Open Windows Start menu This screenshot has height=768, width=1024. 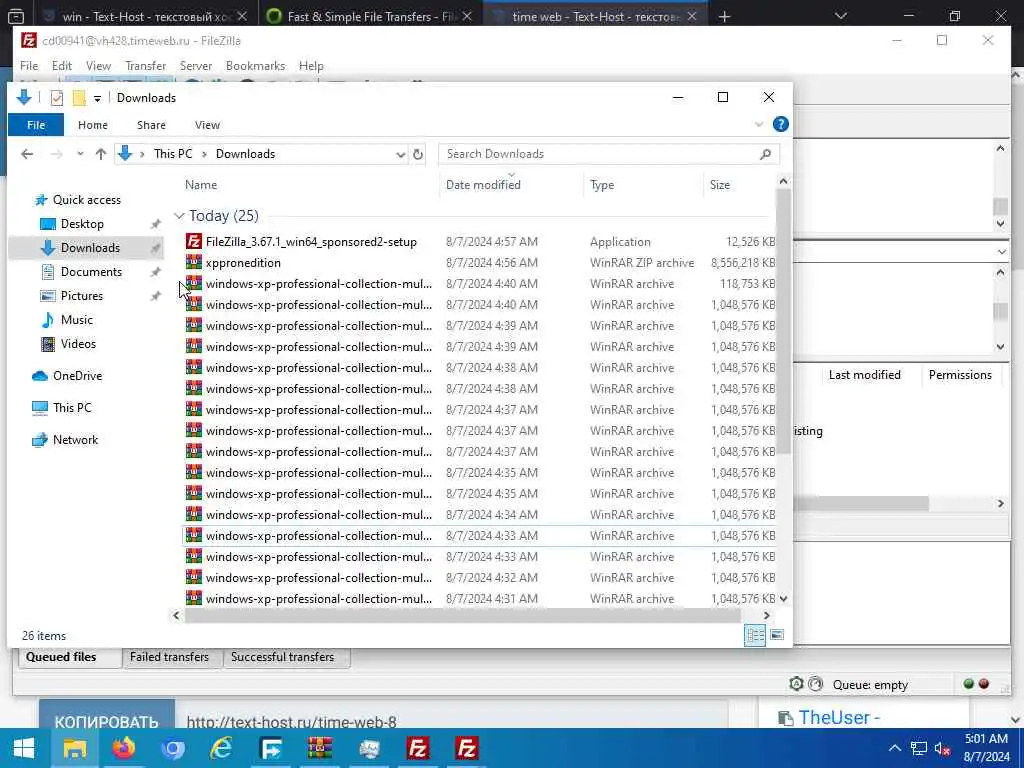pyautogui.click(x=24, y=748)
